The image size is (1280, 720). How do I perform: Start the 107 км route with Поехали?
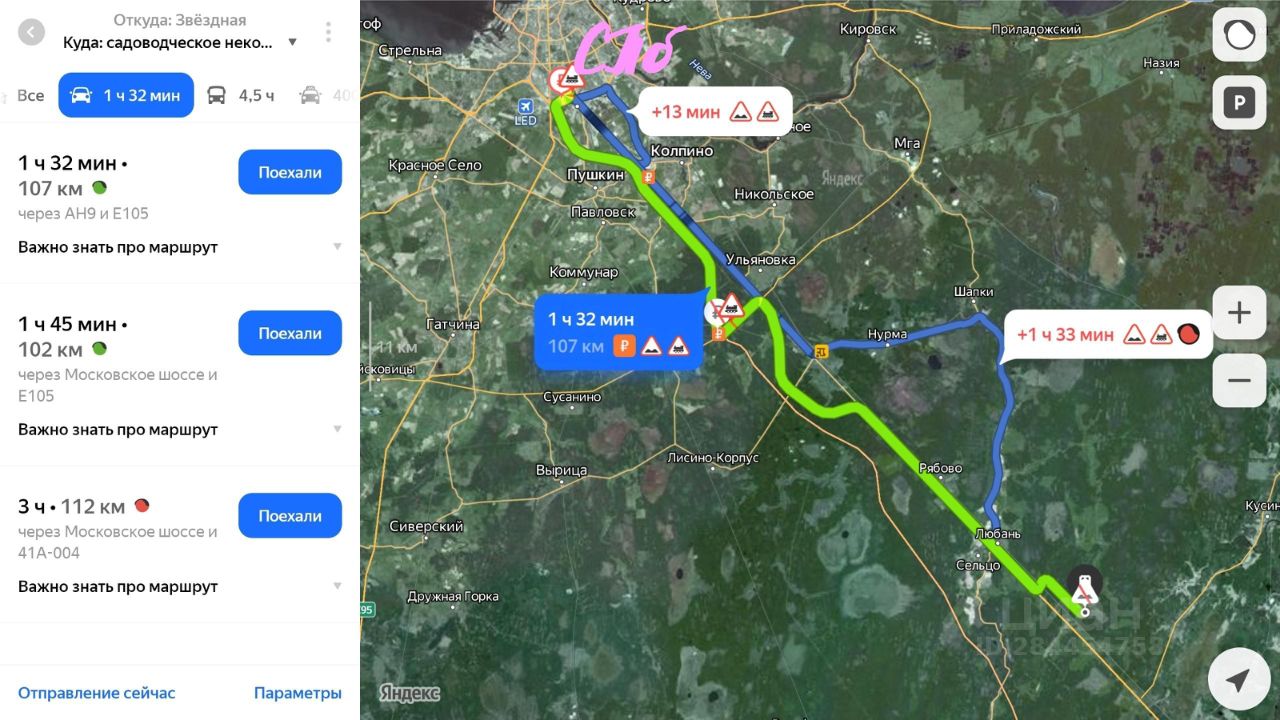coord(290,172)
